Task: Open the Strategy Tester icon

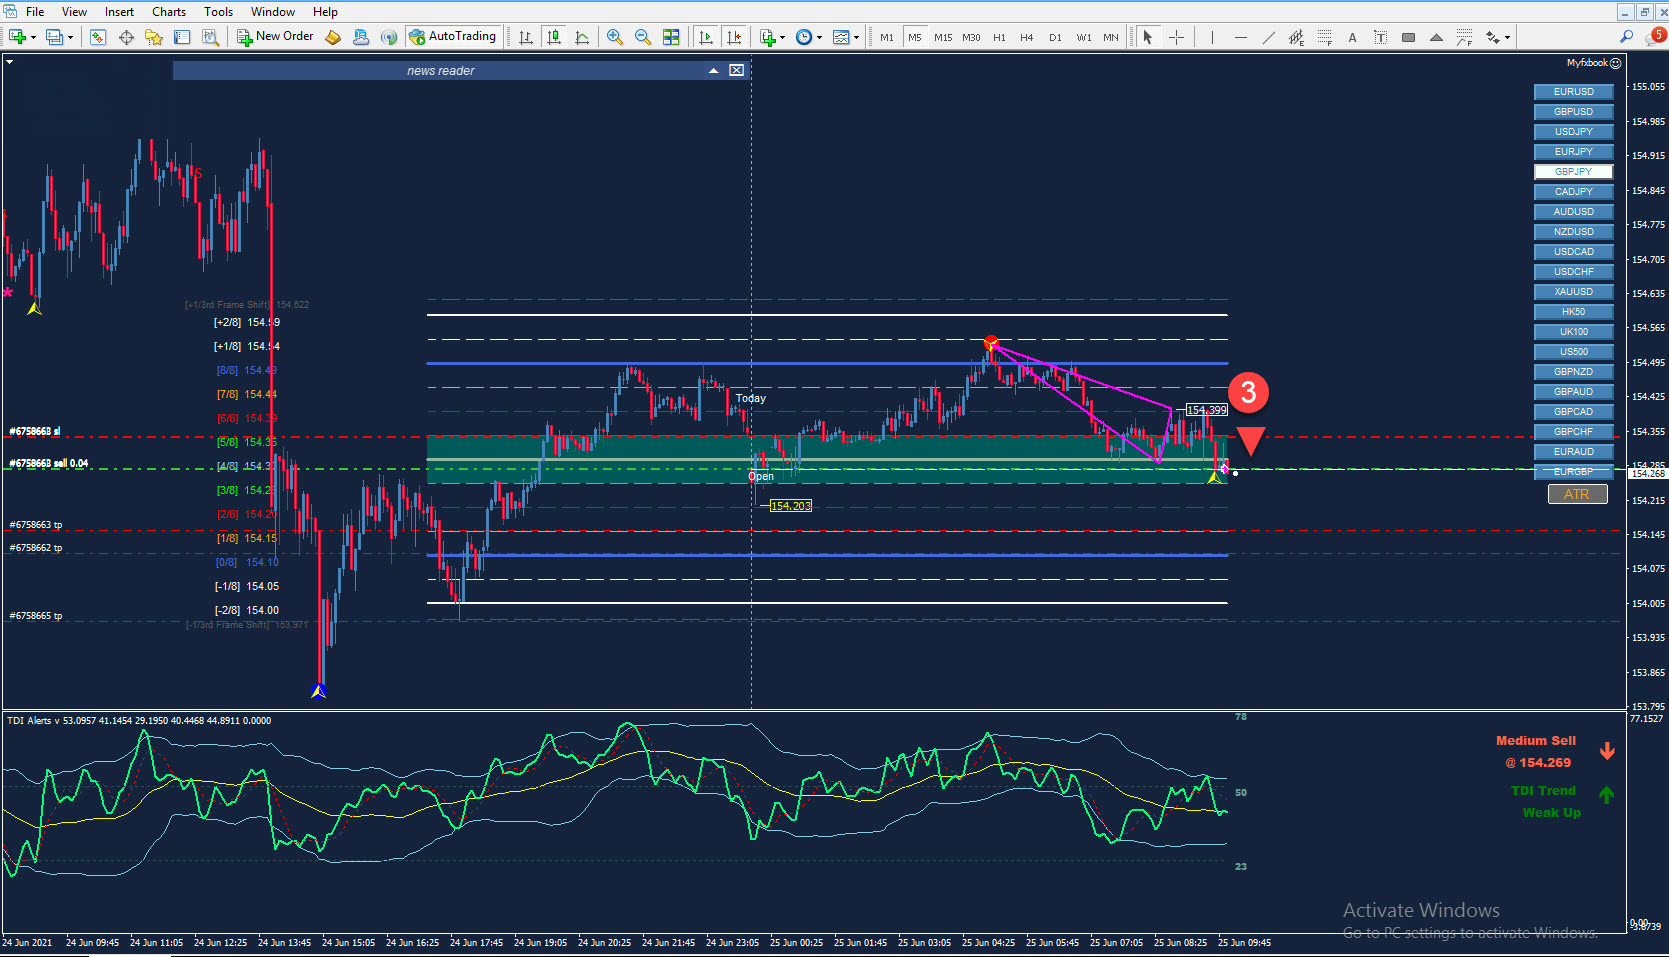Action: (x=210, y=37)
